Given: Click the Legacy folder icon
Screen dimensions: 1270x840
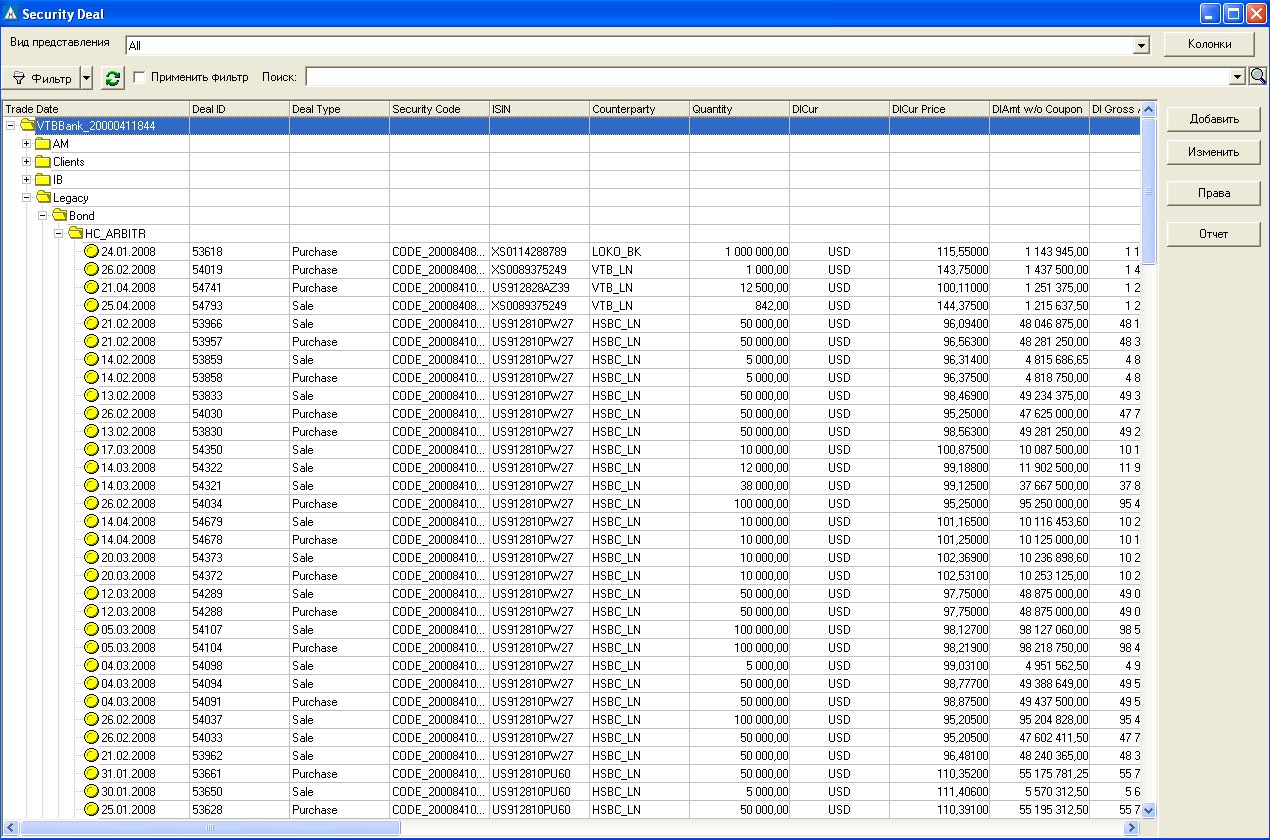Looking at the screenshot, I should point(44,198).
